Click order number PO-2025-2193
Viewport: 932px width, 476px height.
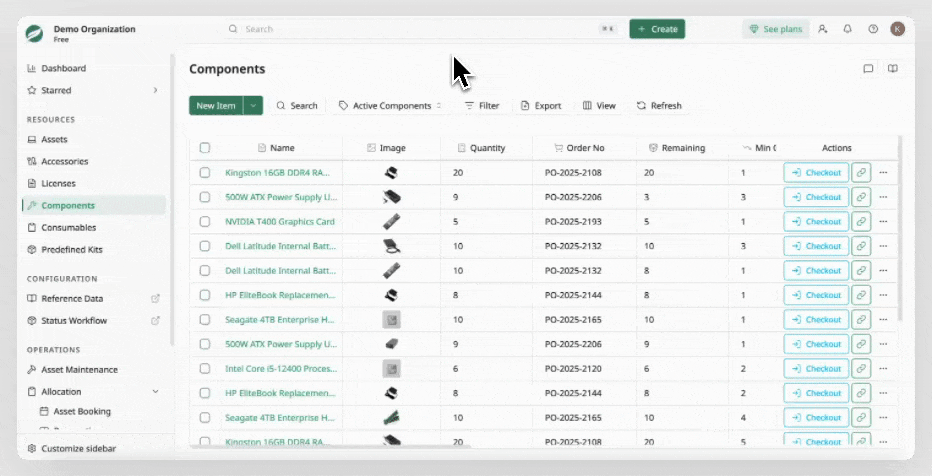(x=573, y=221)
